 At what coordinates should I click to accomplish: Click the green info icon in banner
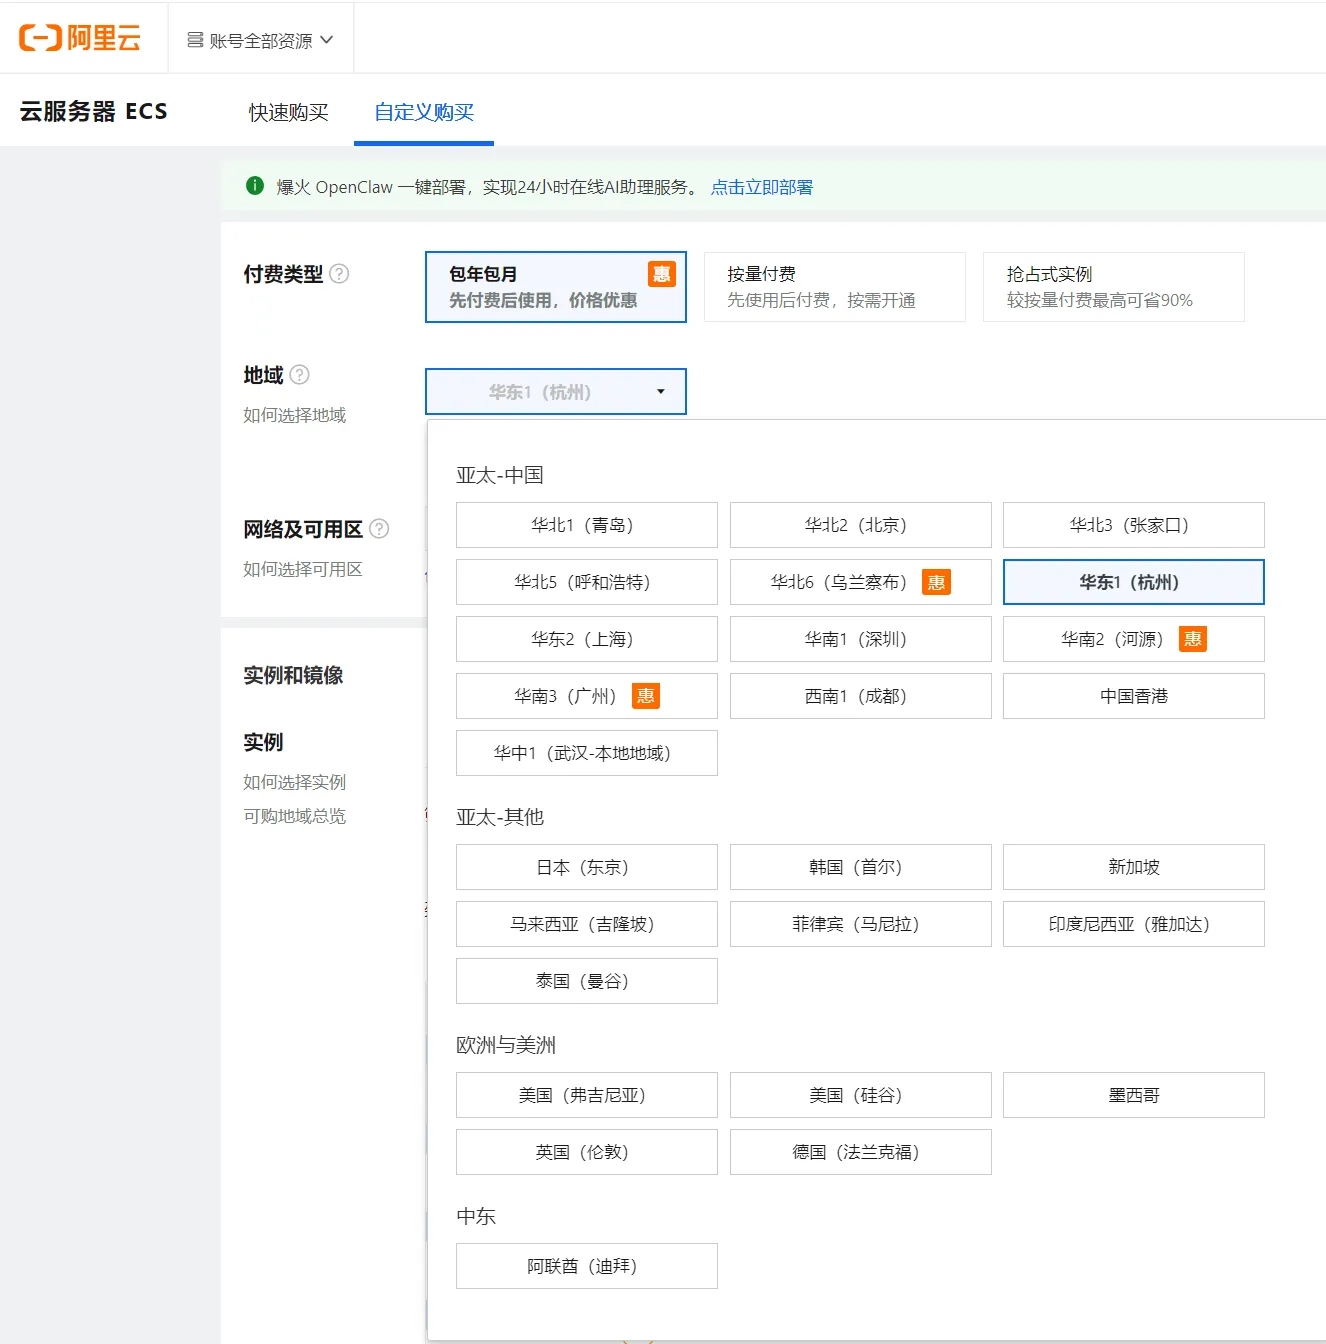pyautogui.click(x=255, y=186)
